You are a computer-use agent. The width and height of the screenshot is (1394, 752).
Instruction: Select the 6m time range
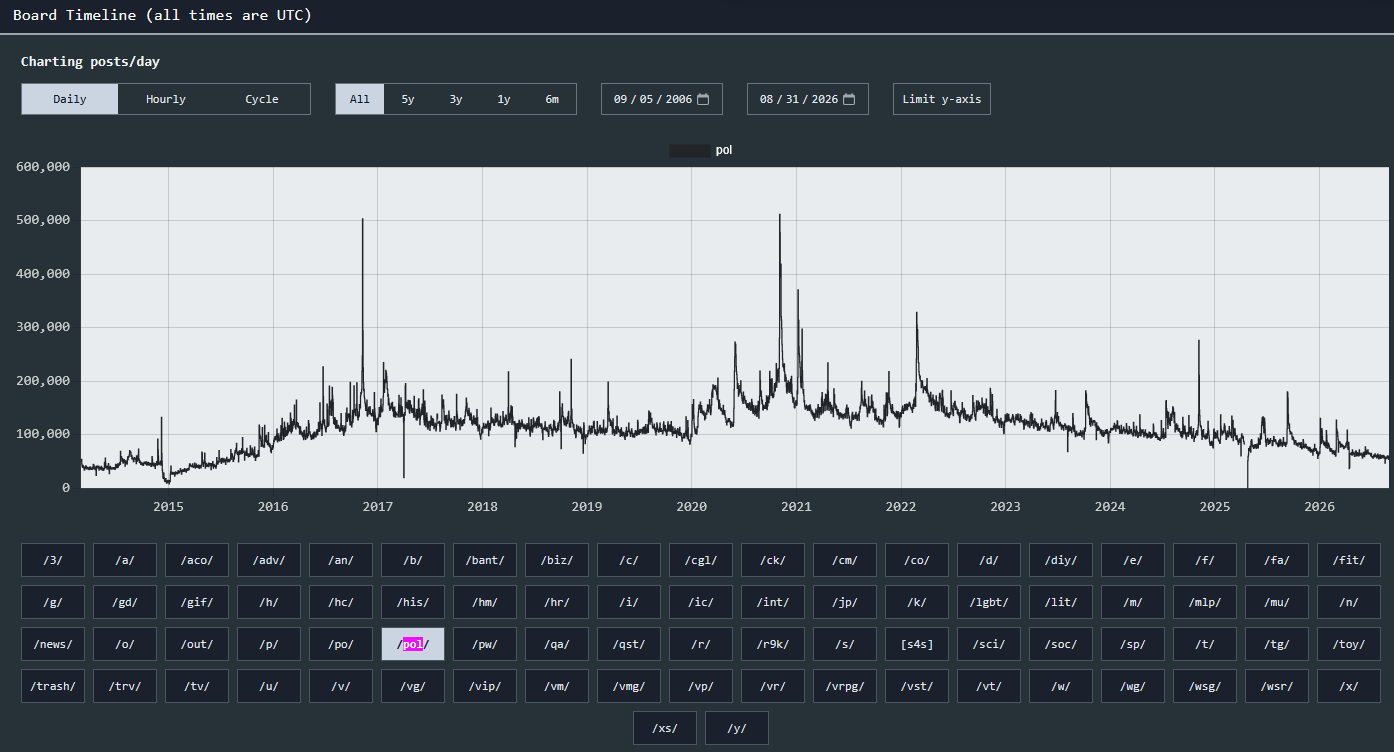552,99
